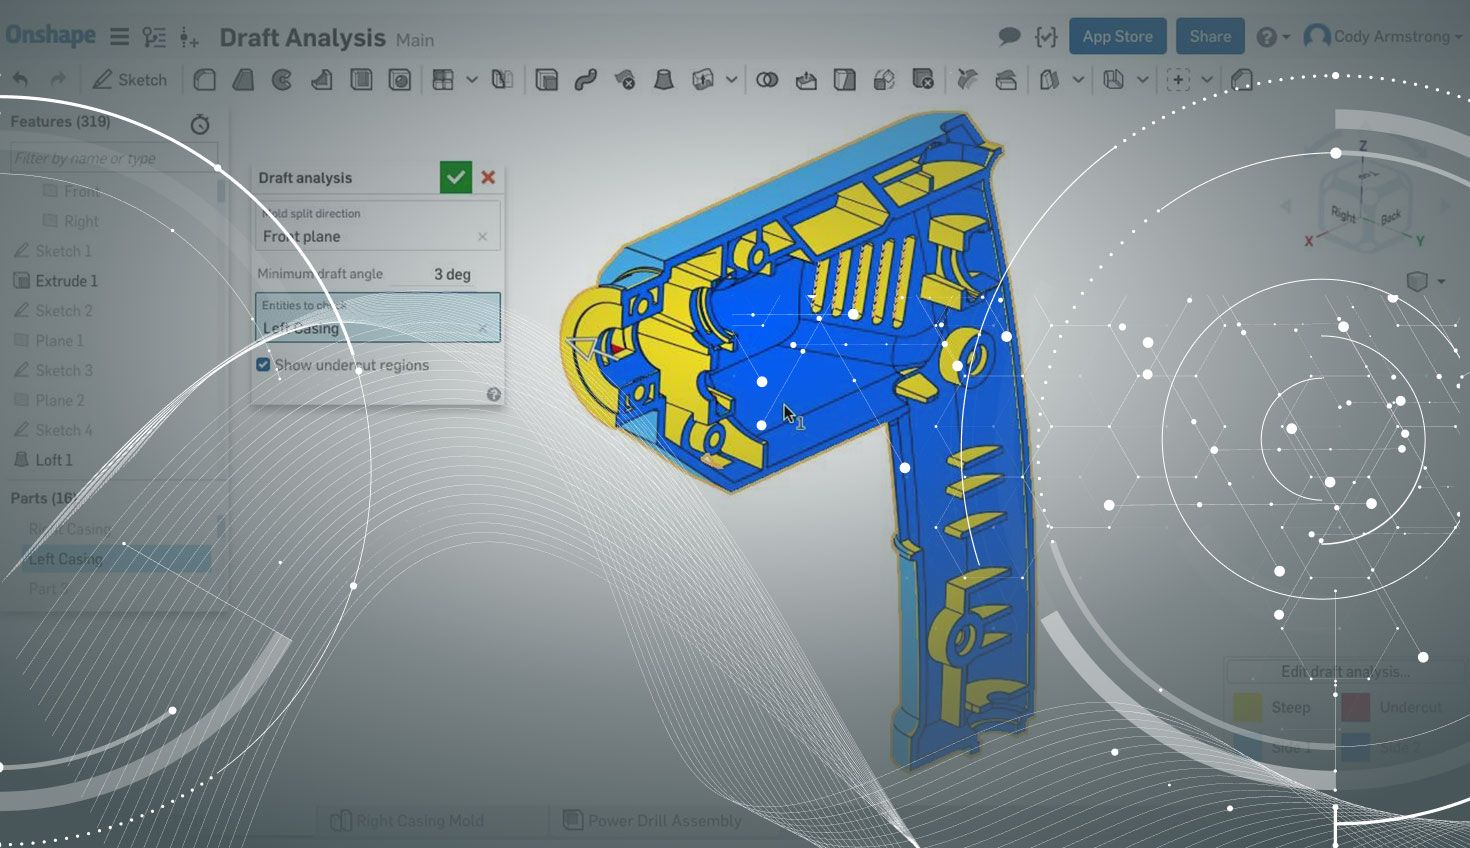Open rollback history stopwatch icon

200,124
